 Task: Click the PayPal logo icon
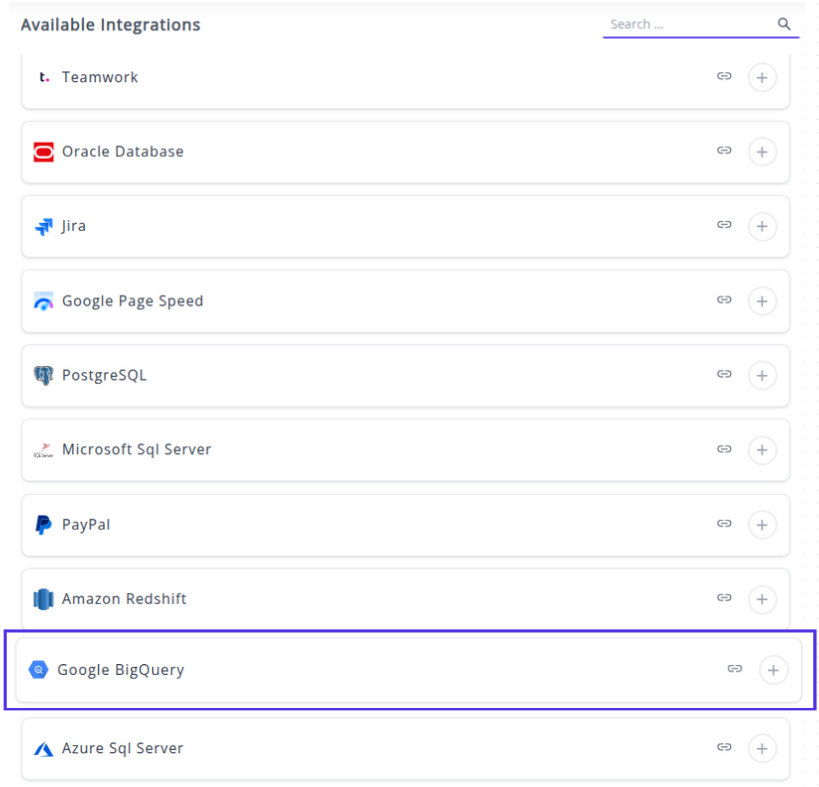(43, 525)
